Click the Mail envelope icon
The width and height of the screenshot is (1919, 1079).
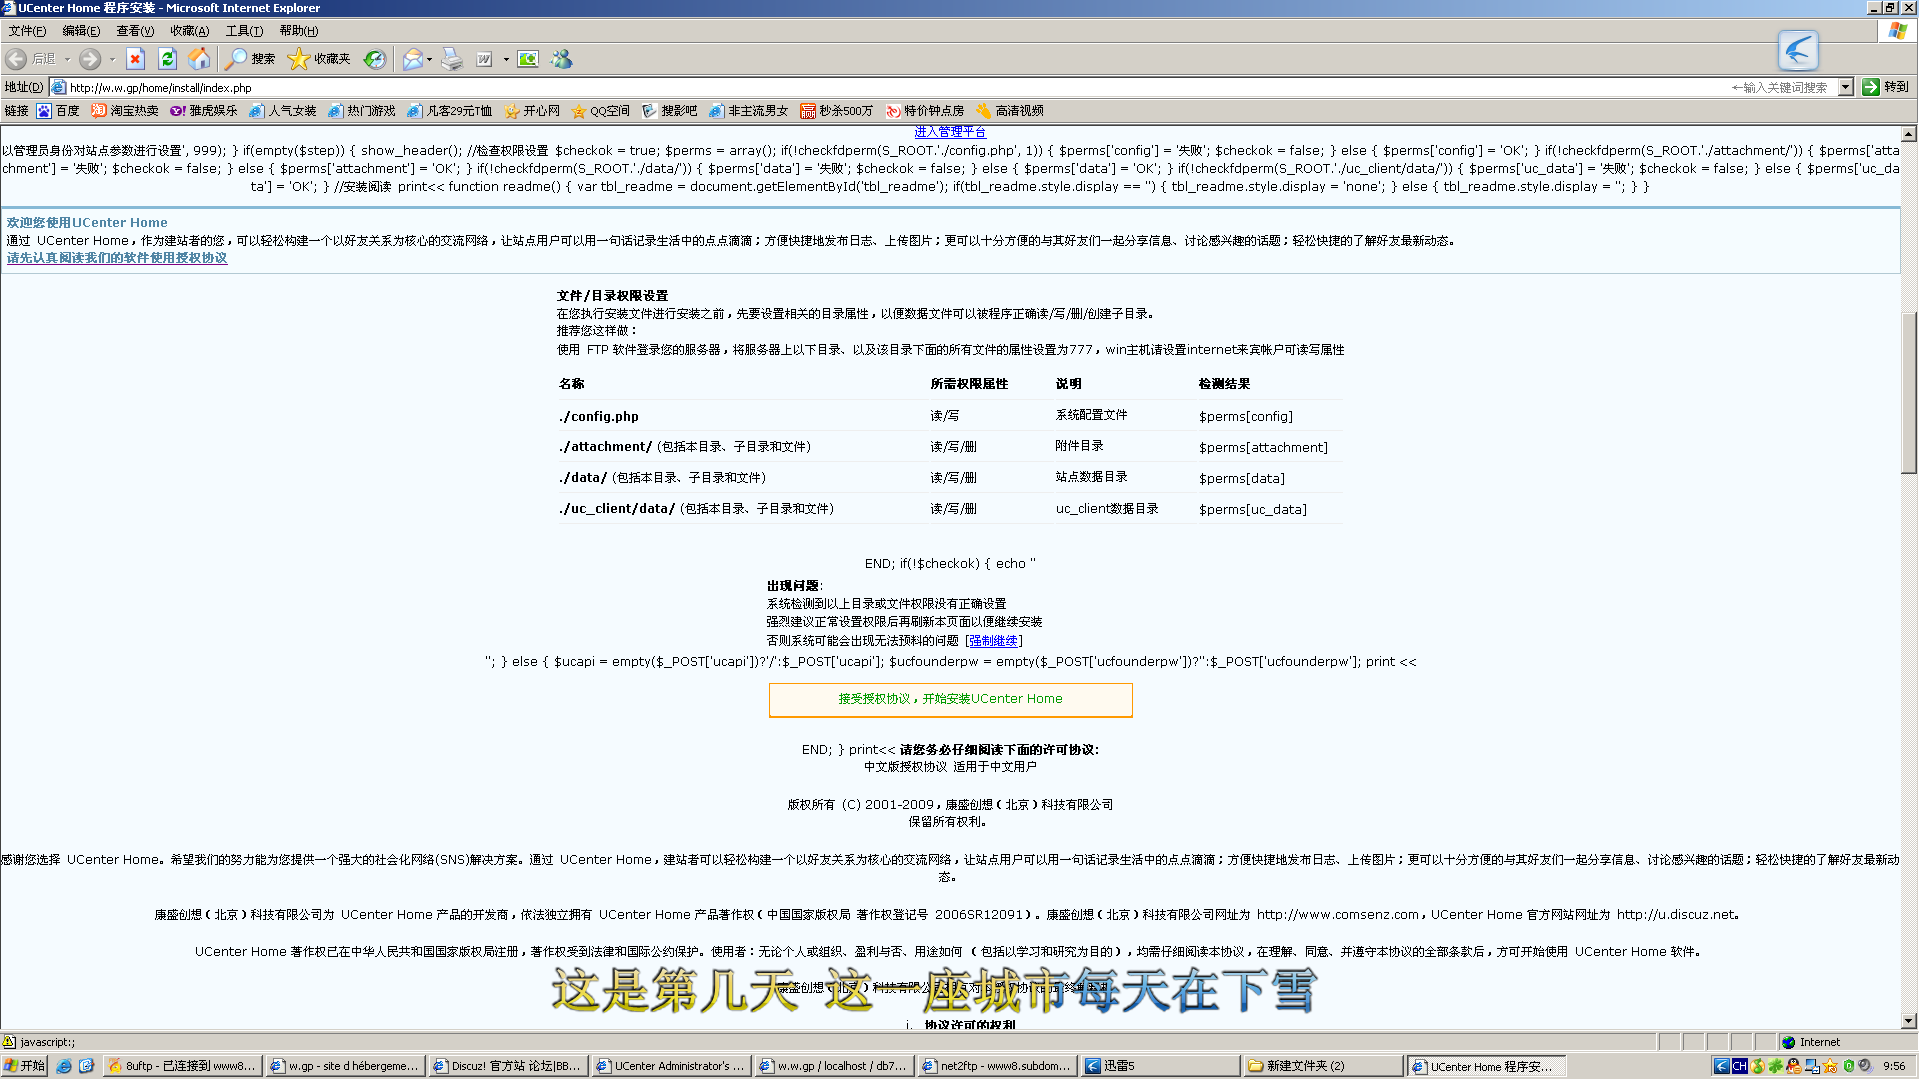point(412,59)
